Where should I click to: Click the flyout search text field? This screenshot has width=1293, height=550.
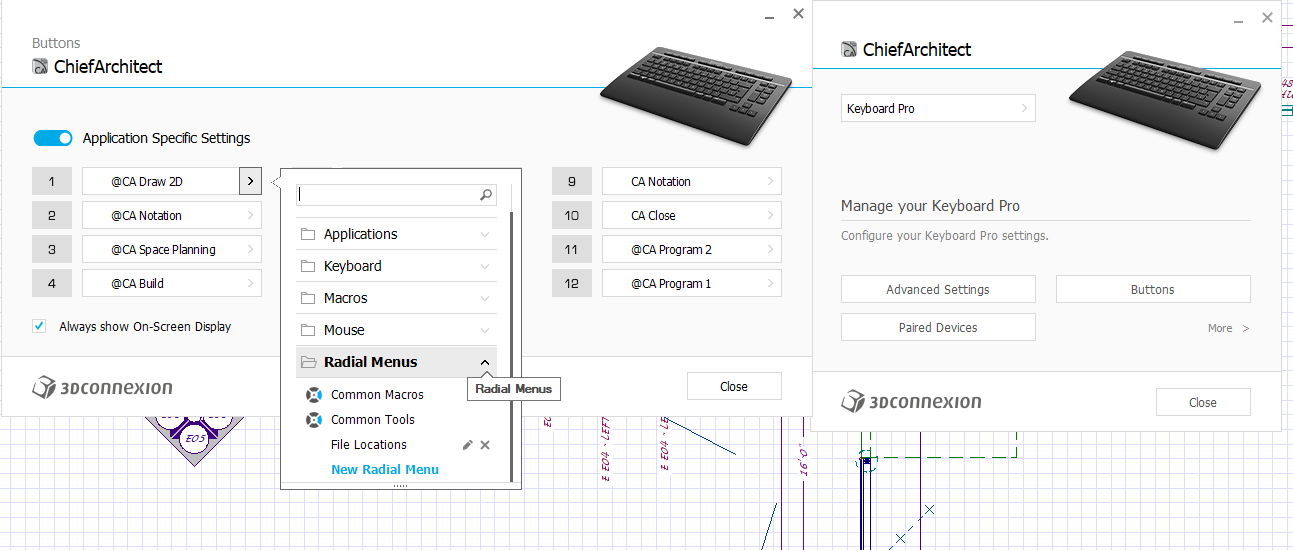[388, 195]
